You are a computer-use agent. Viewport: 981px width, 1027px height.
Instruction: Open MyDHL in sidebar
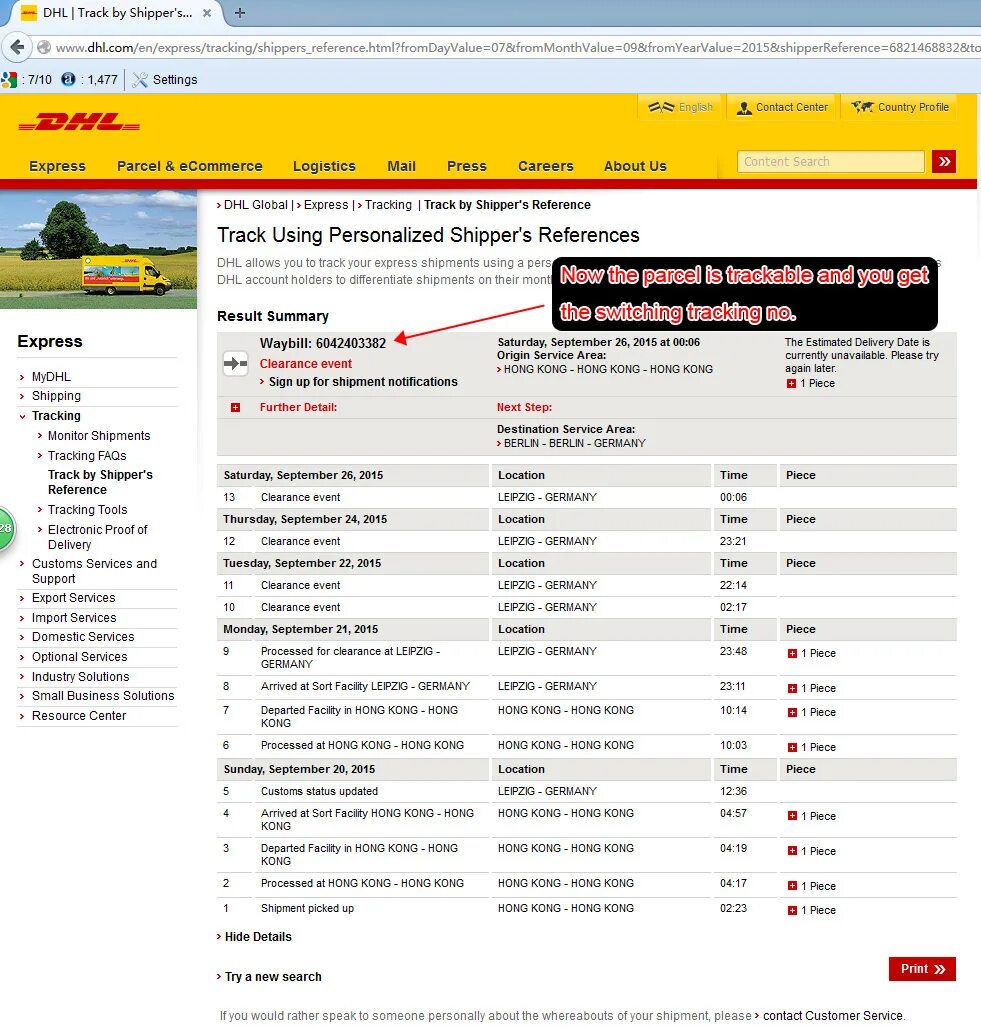[x=51, y=377]
